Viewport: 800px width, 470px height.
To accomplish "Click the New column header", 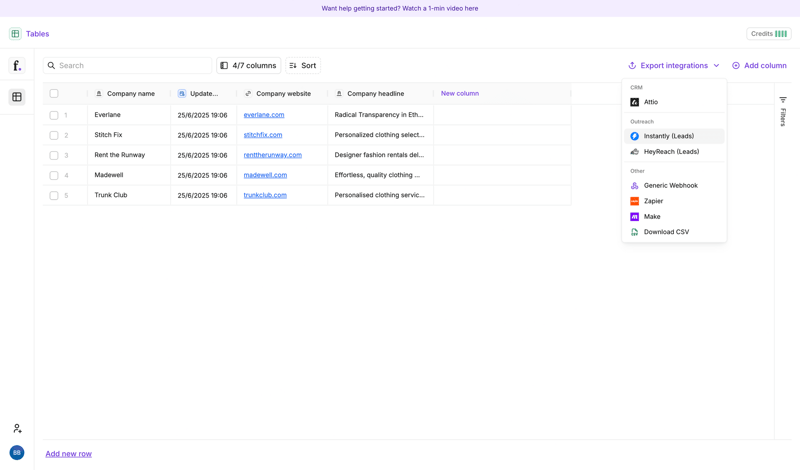I will pyautogui.click(x=460, y=93).
